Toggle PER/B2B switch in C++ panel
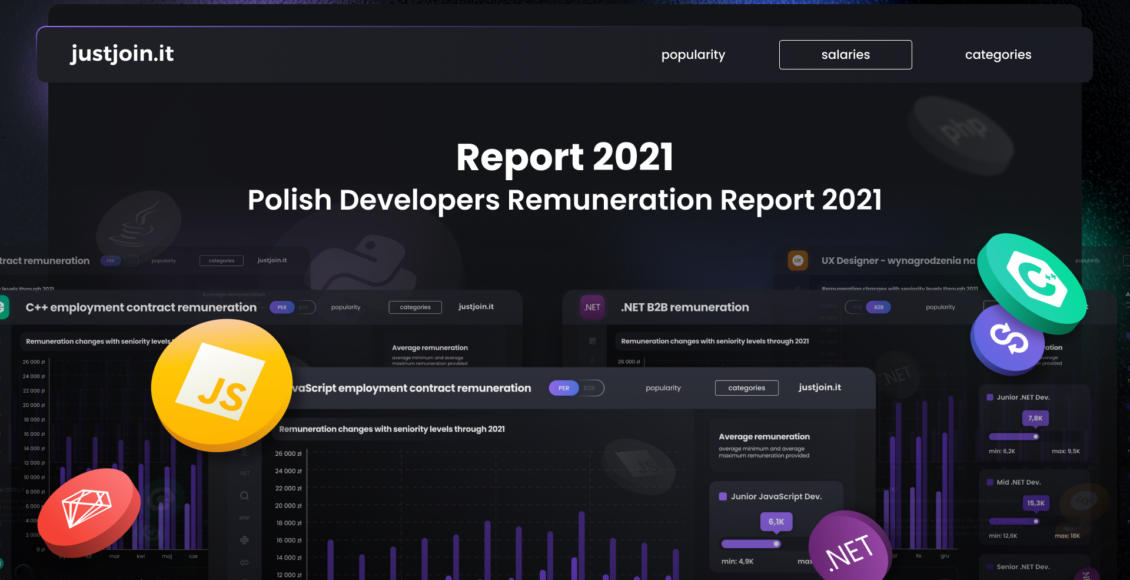Viewport: 1130px width, 580px height. [293, 307]
